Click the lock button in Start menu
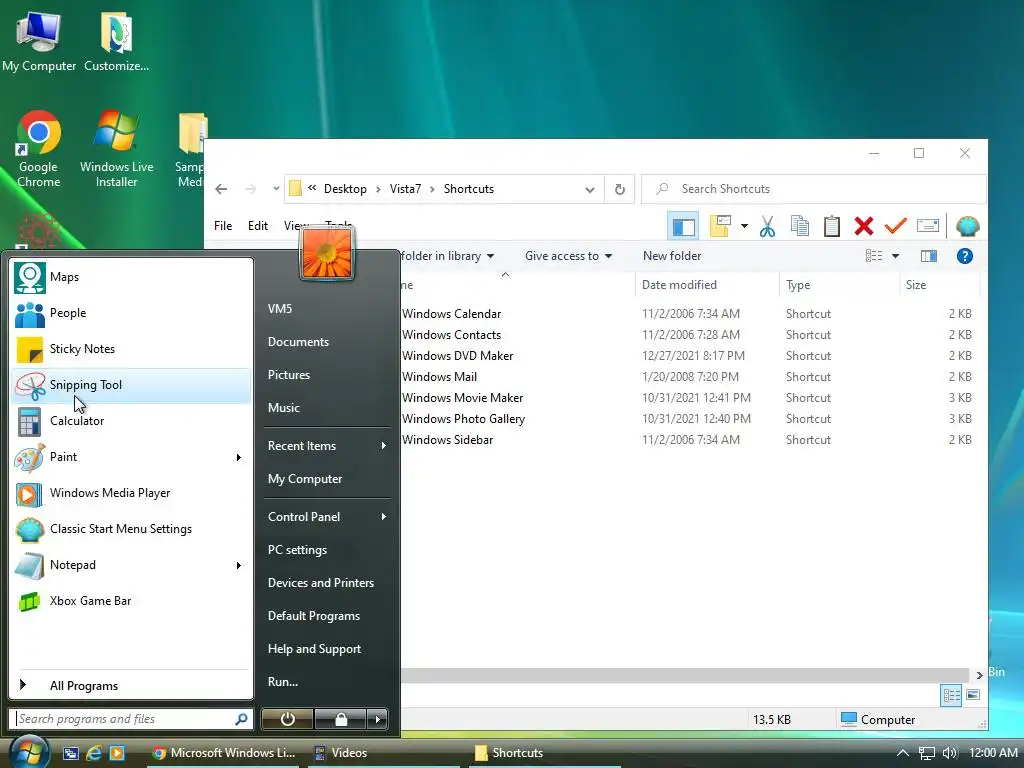This screenshot has width=1024, height=768. coord(341,719)
